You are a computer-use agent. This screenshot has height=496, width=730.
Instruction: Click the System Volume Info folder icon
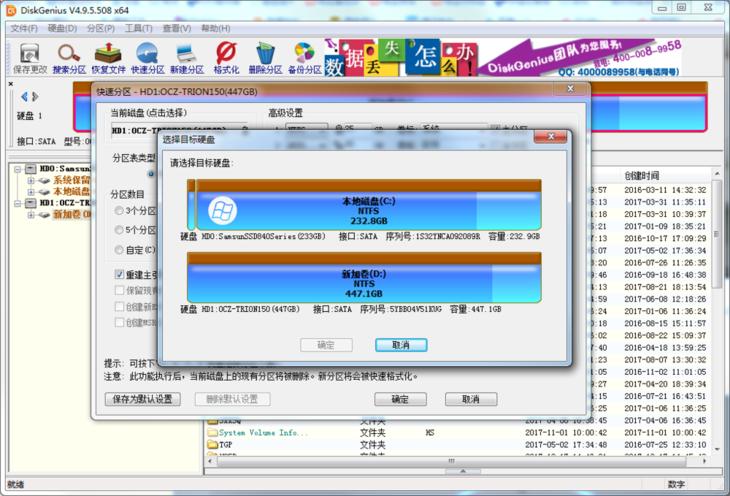point(212,433)
